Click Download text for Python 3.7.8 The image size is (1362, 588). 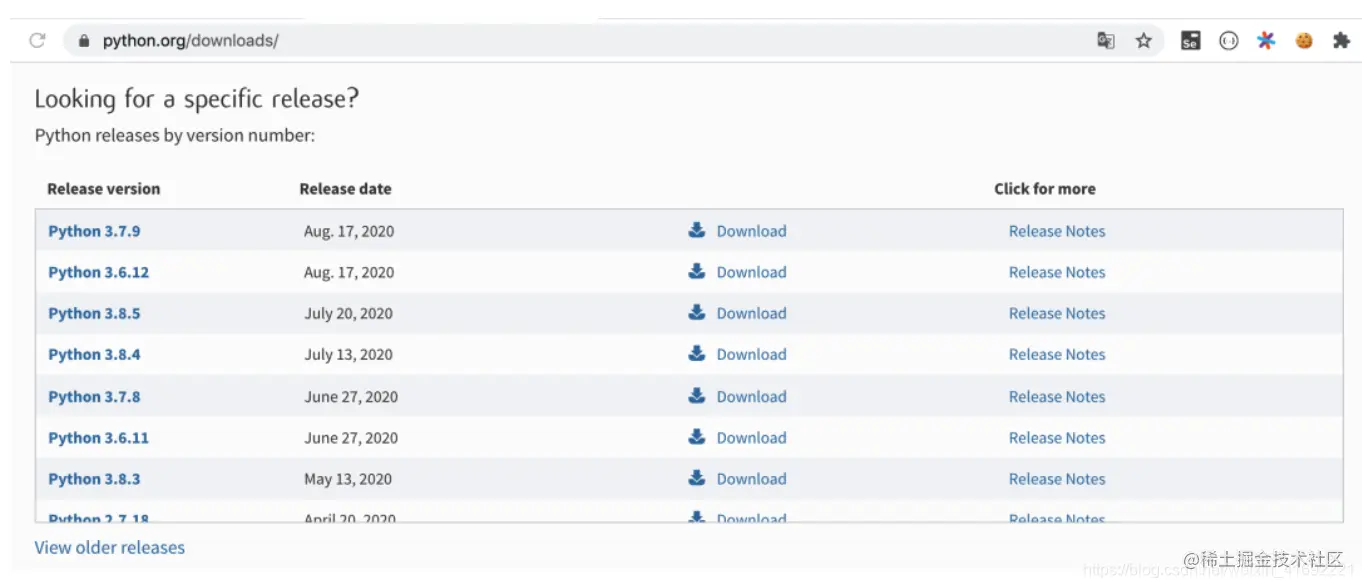751,397
